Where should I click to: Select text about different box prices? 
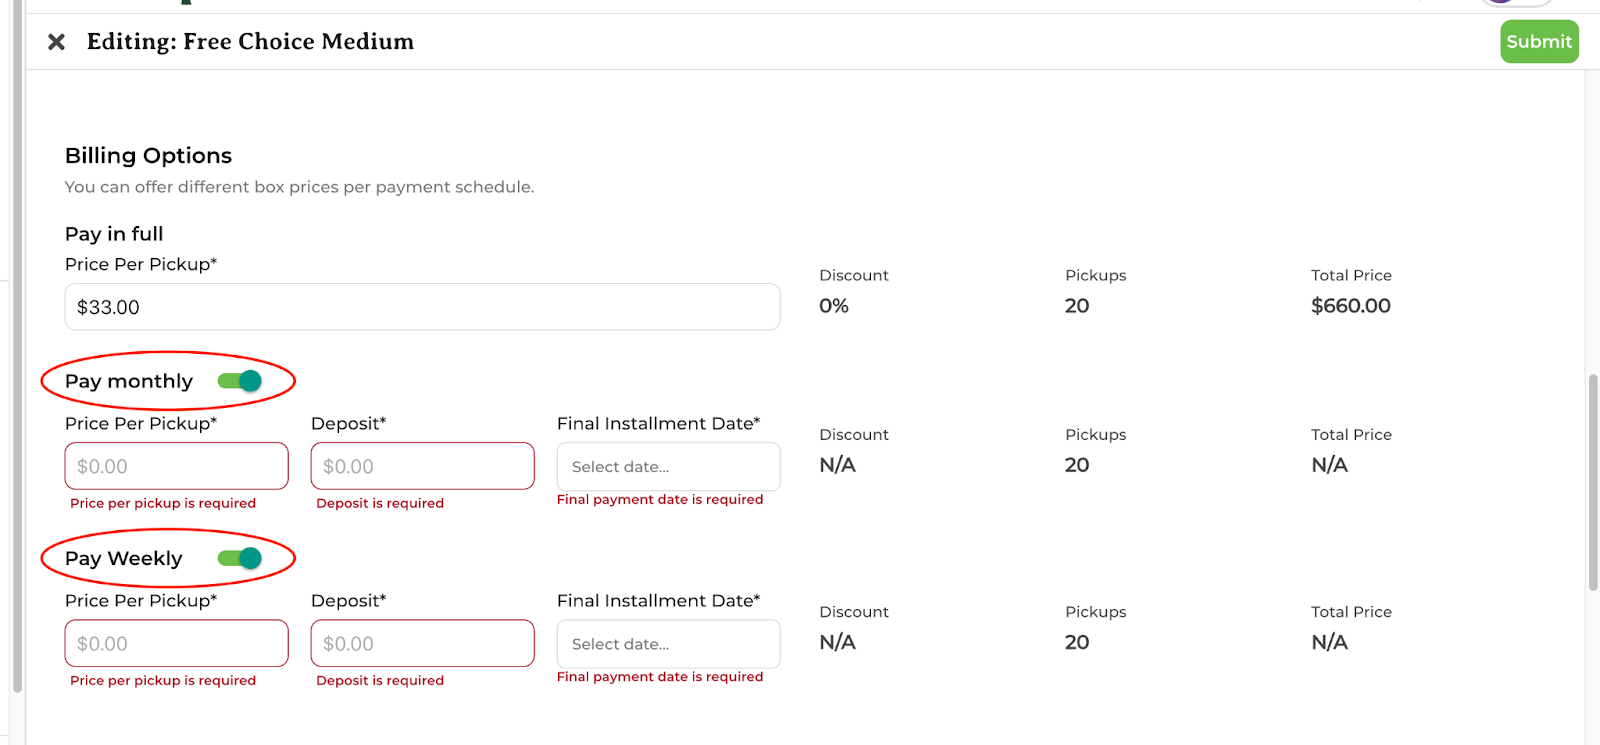tap(300, 187)
